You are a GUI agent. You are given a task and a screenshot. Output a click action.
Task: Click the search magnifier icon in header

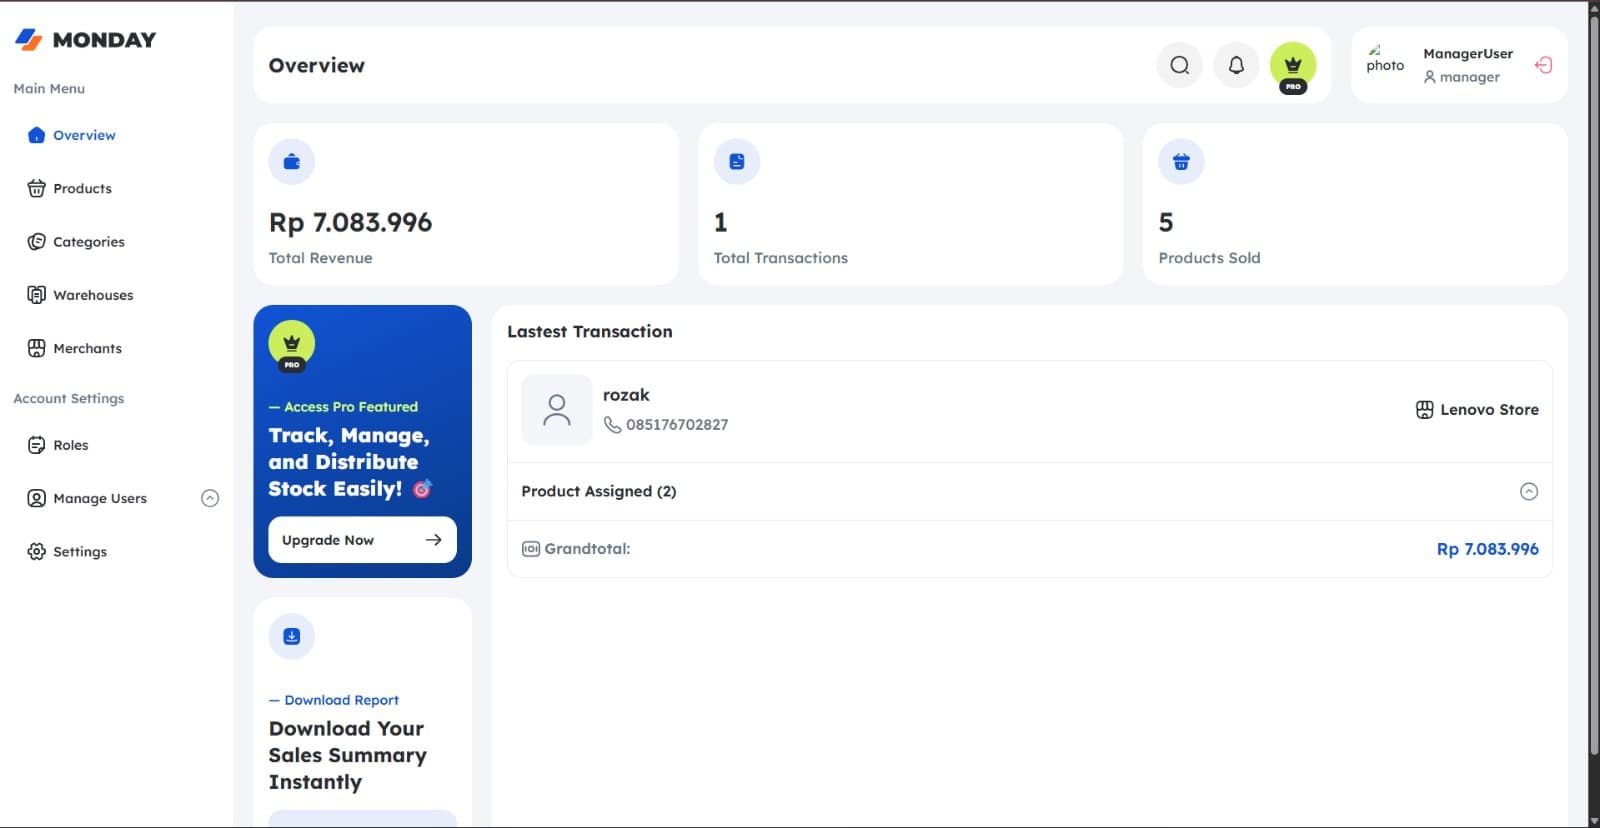click(1180, 65)
